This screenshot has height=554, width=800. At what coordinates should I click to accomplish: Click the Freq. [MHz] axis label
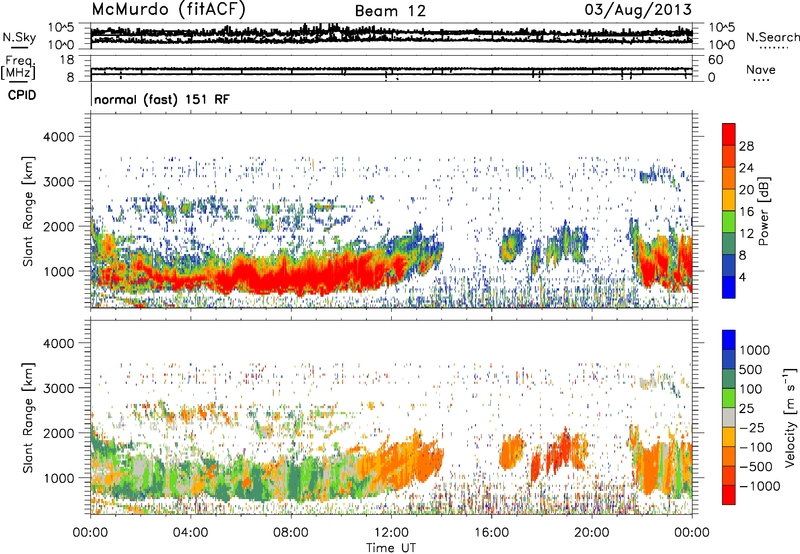[x=18, y=68]
